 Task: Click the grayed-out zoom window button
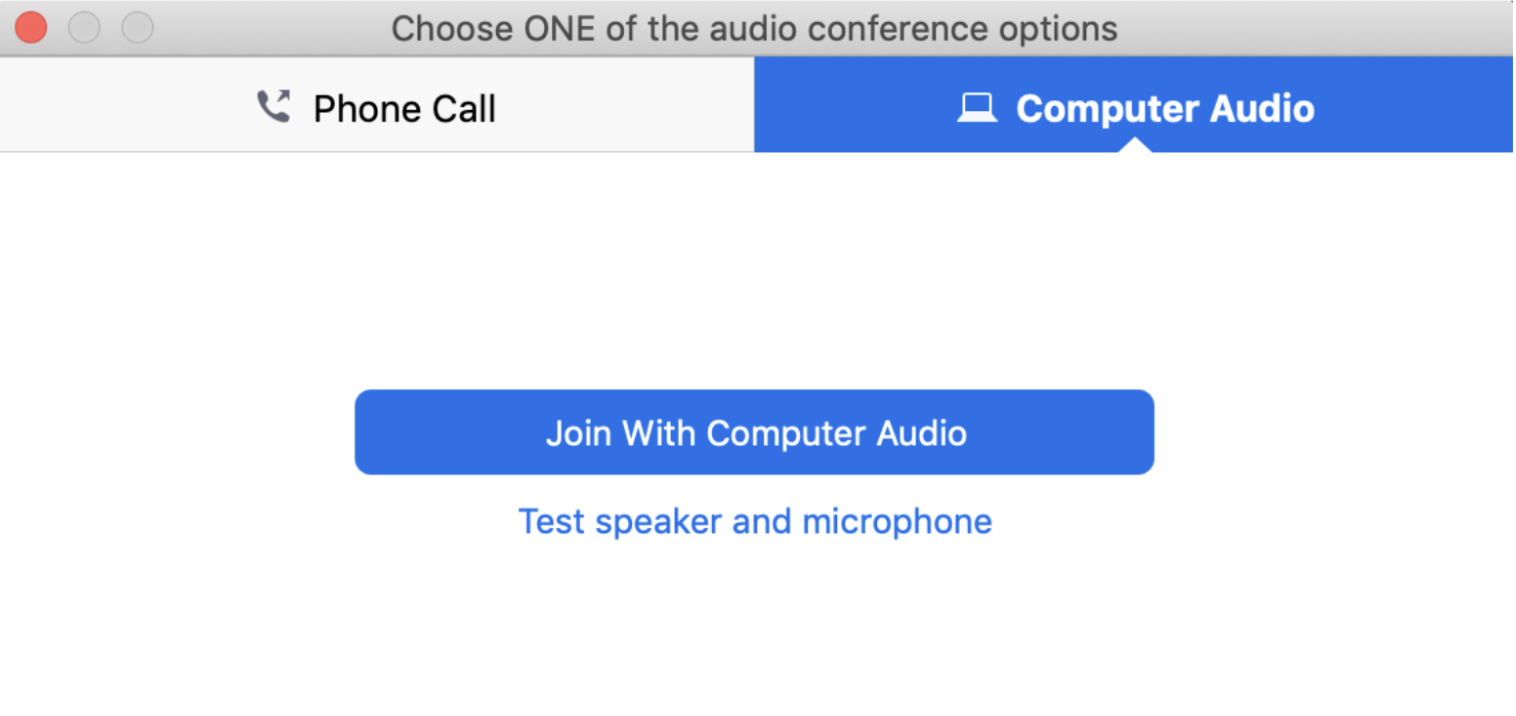click(x=138, y=27)
